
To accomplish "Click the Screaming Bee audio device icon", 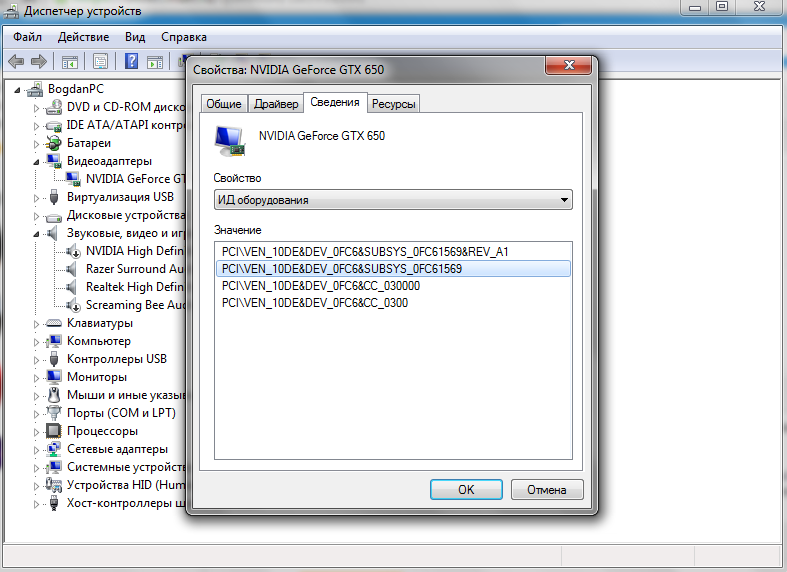I will click(x=73, y=305).
